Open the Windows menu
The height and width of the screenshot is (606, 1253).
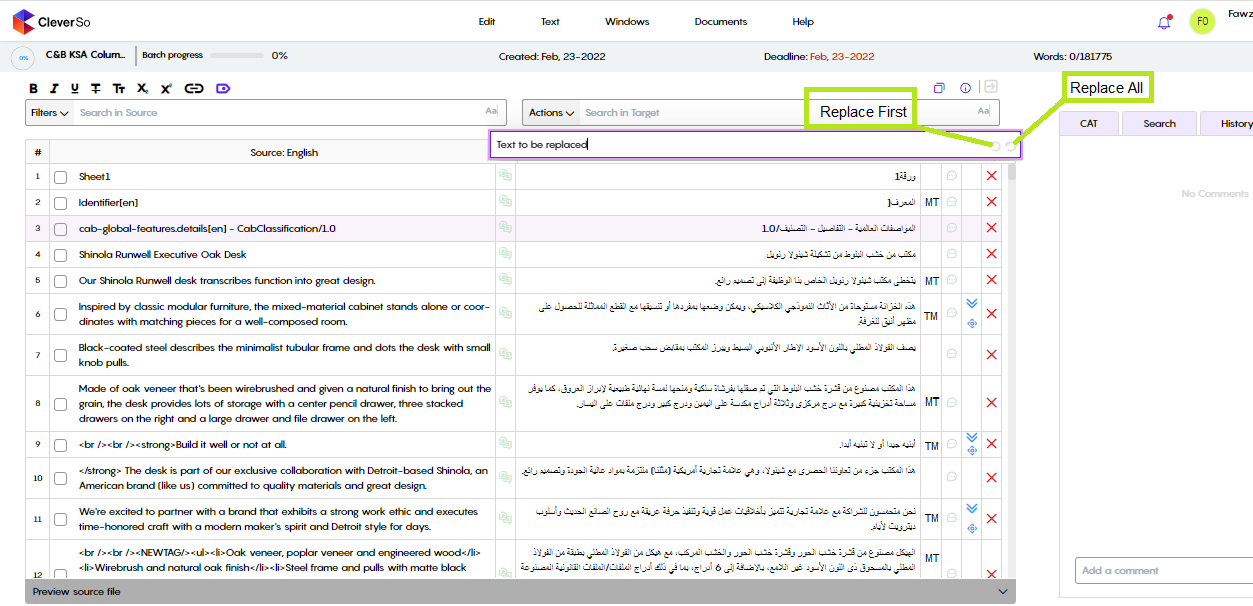pyautogui.click(x=627, y=22)
